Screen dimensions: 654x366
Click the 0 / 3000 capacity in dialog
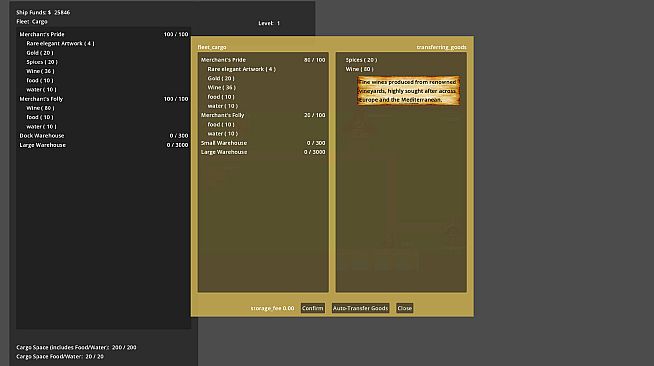tap(314, 152)
